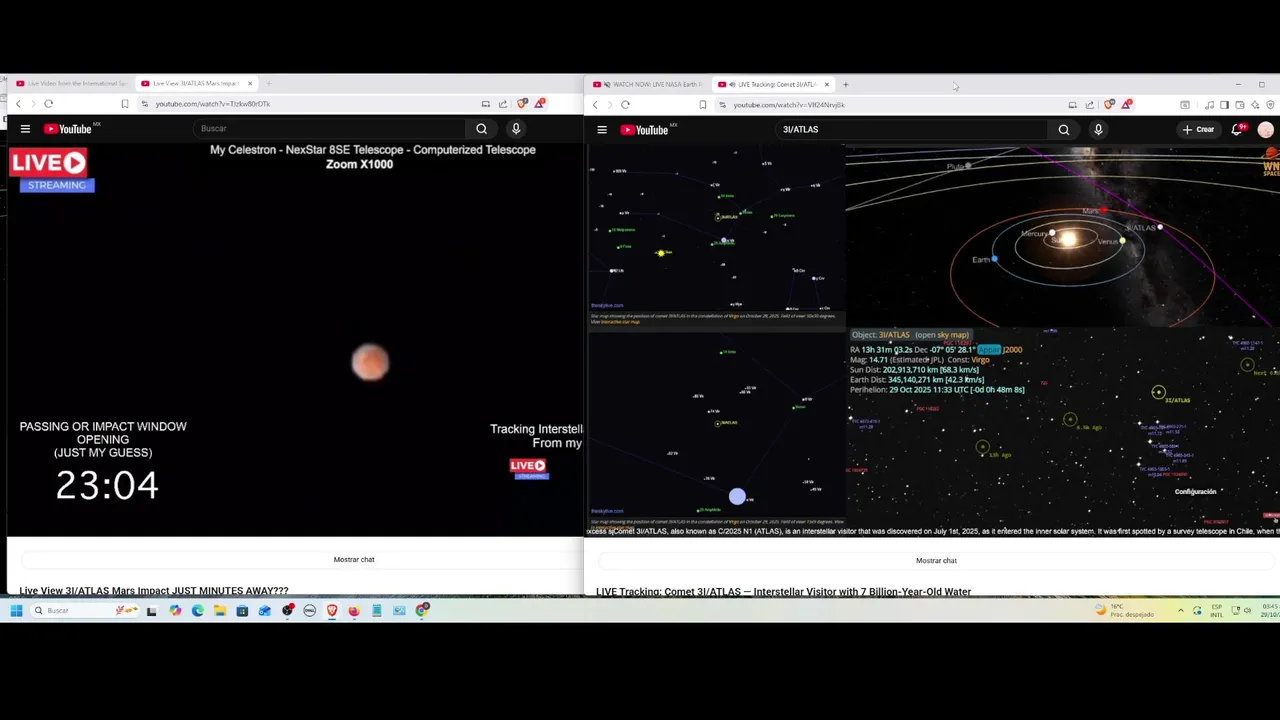Open new tab in left browser window
Screen dimensions: 1280x720
pos(268,84)
